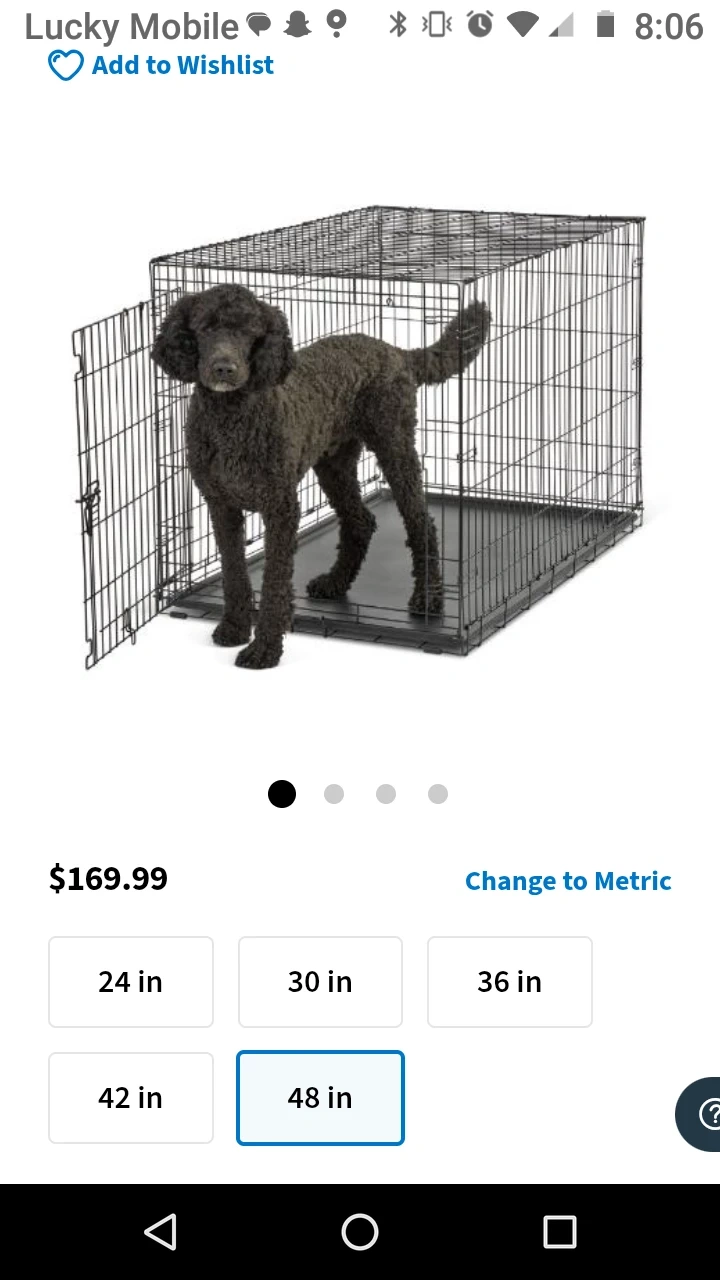Viewport: 720px width, 1280px height.
Task: Select the 24 in size option
Action: [131, 982]
